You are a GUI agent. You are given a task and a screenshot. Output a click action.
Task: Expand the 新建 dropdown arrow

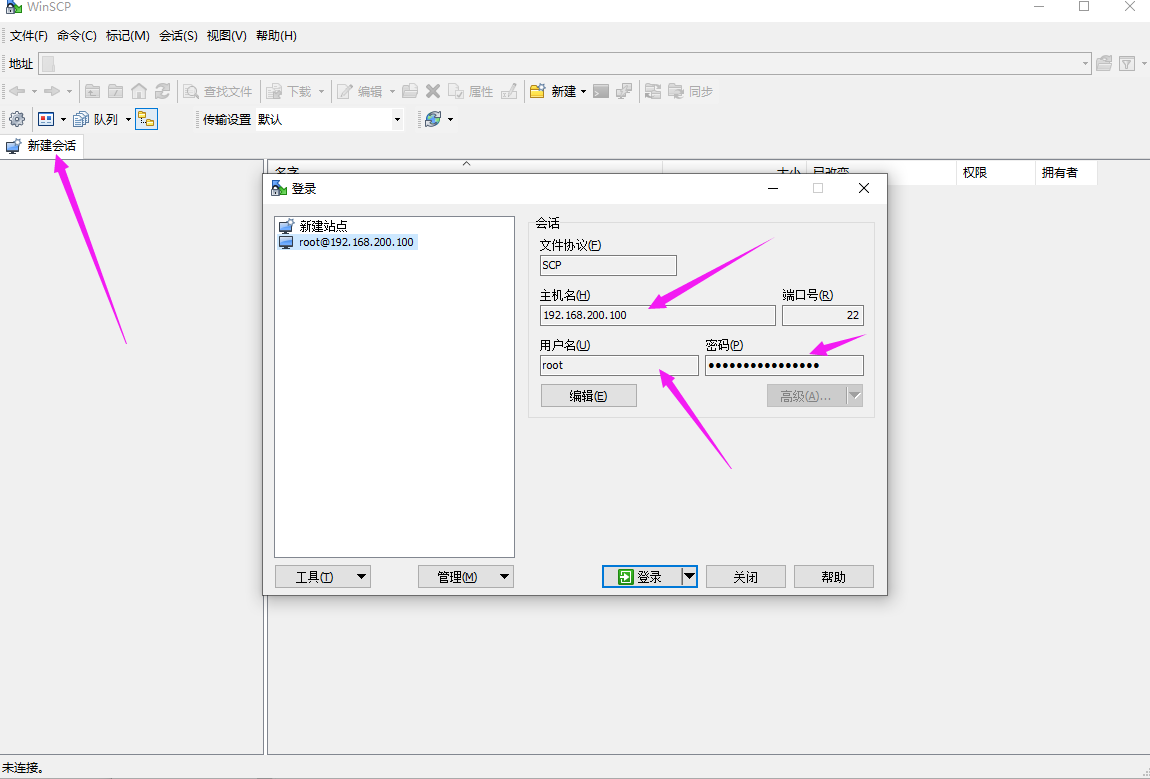[584, 92]
